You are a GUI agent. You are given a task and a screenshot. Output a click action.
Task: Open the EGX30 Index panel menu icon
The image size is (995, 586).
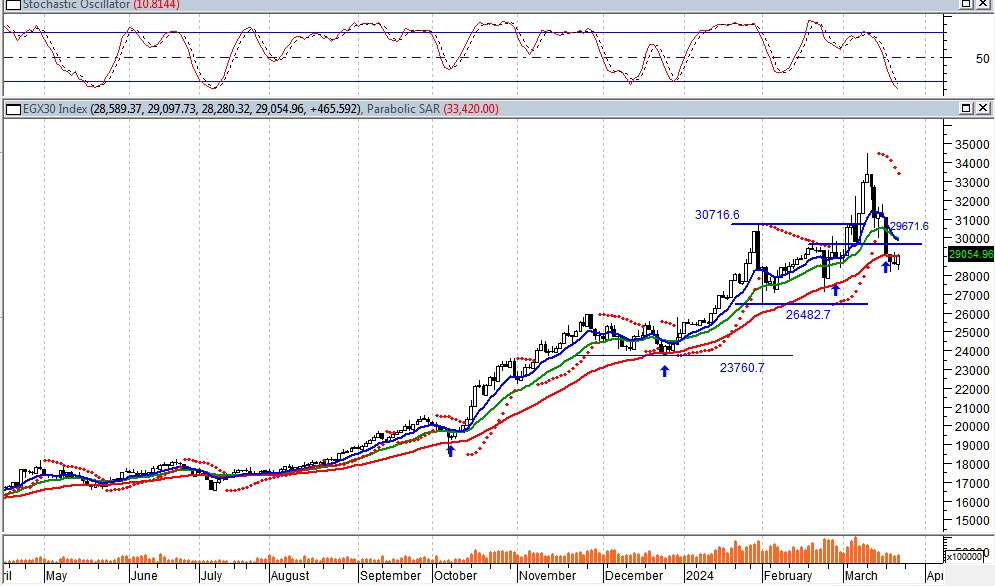(x=12, y=109)
